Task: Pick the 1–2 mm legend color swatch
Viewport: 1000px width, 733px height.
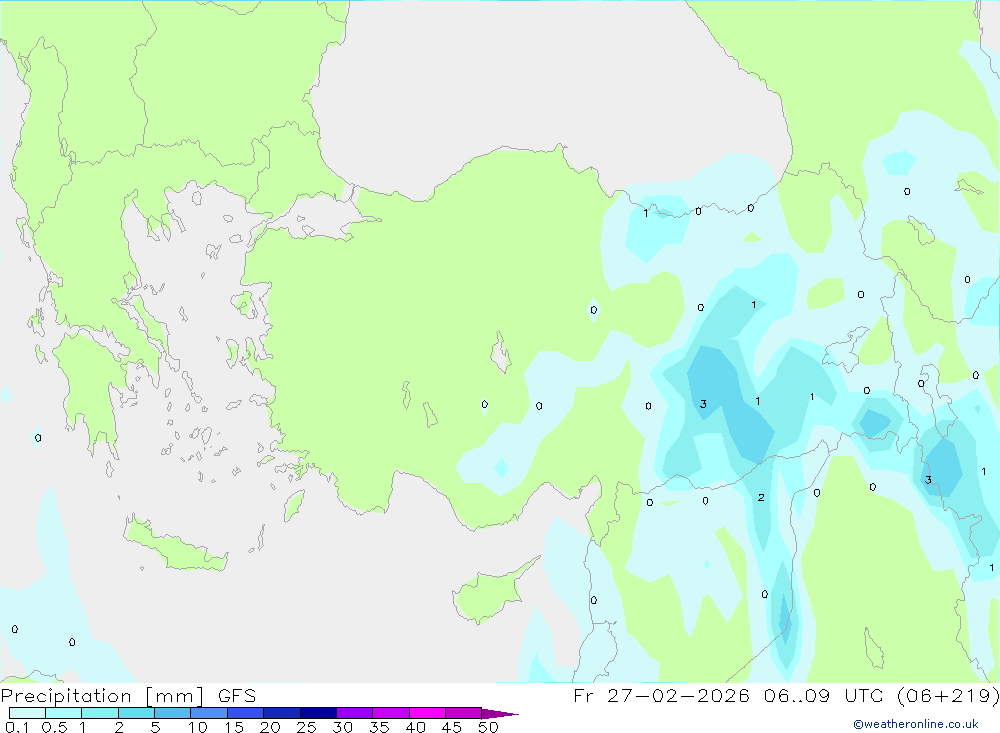Action: coord(100,713)
